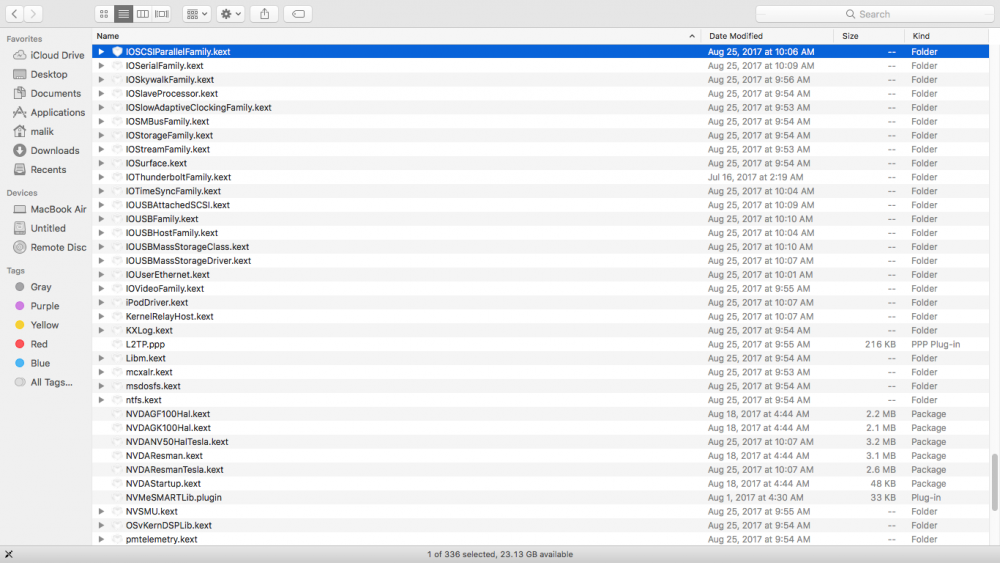The image size is (1000, 563).
Task: Select All Tags… in sidebar
Action: coord(50,382)
